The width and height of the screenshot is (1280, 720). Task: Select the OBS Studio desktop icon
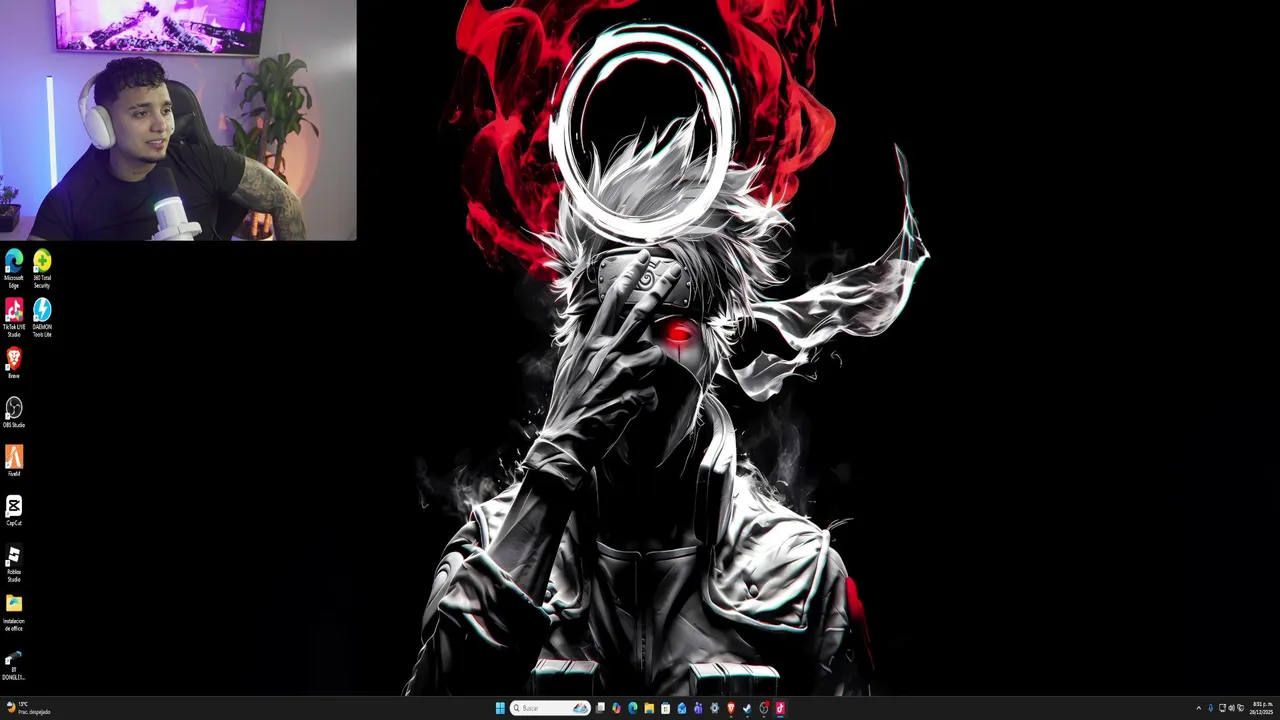pyautogui.click(x=14, y=412)
